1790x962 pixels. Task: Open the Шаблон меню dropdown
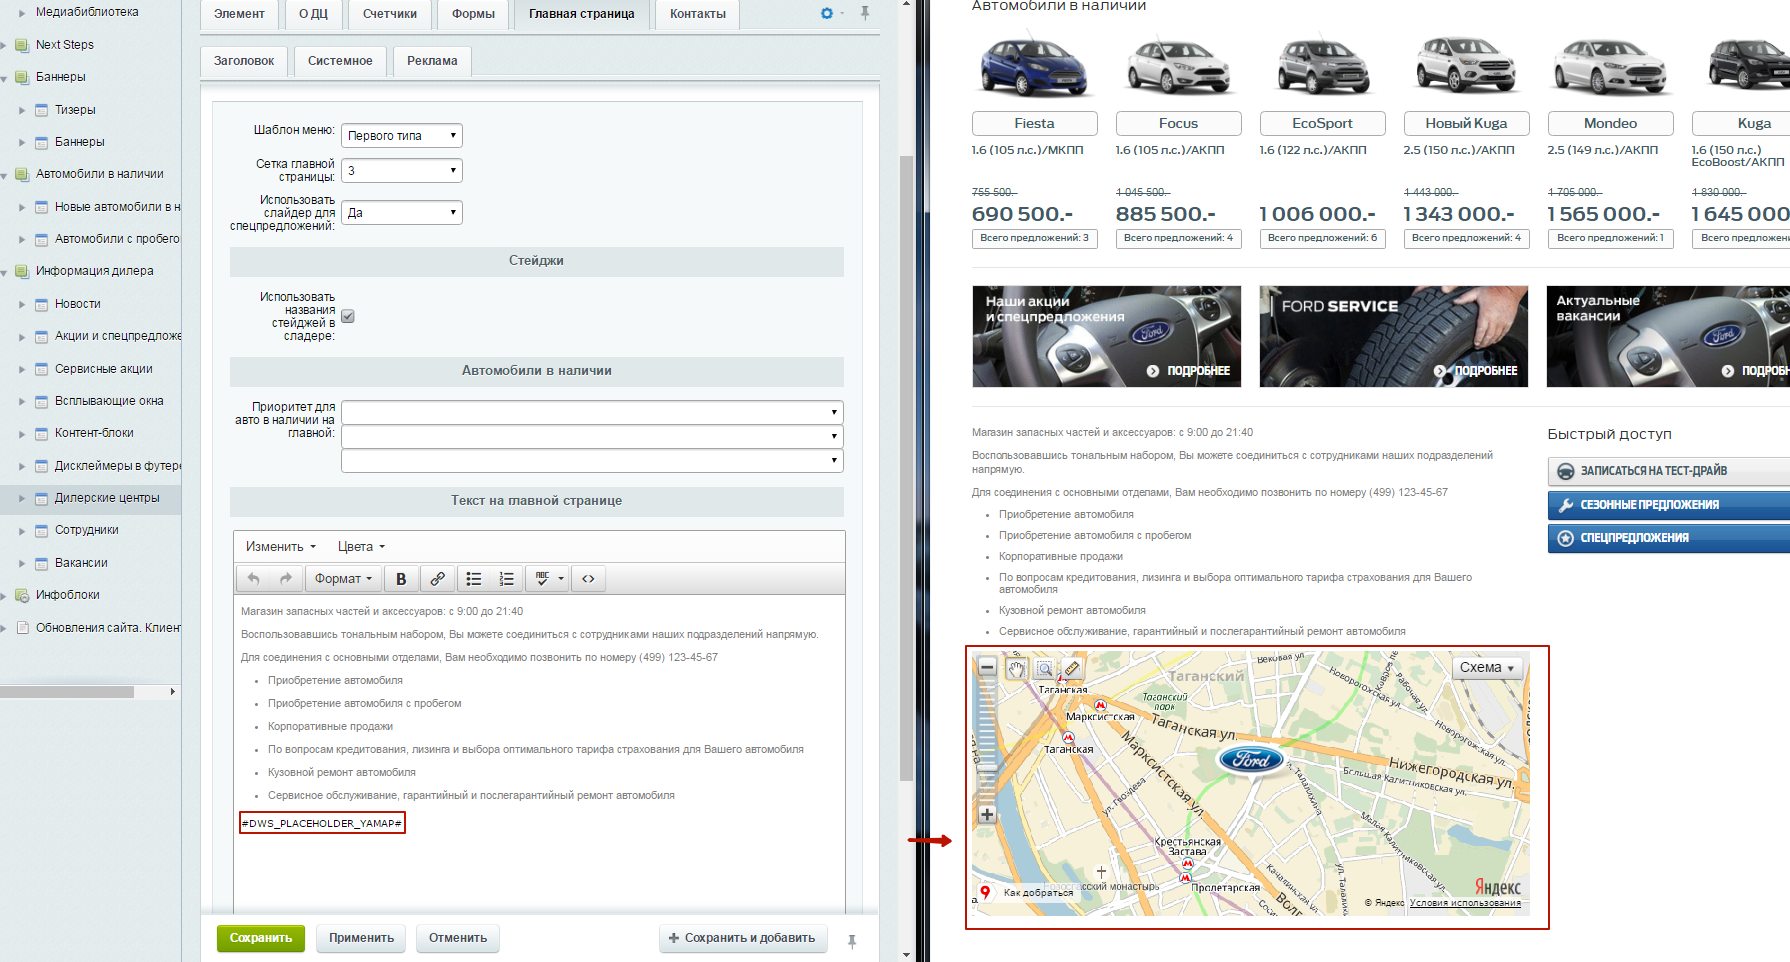tap(402, 135)
